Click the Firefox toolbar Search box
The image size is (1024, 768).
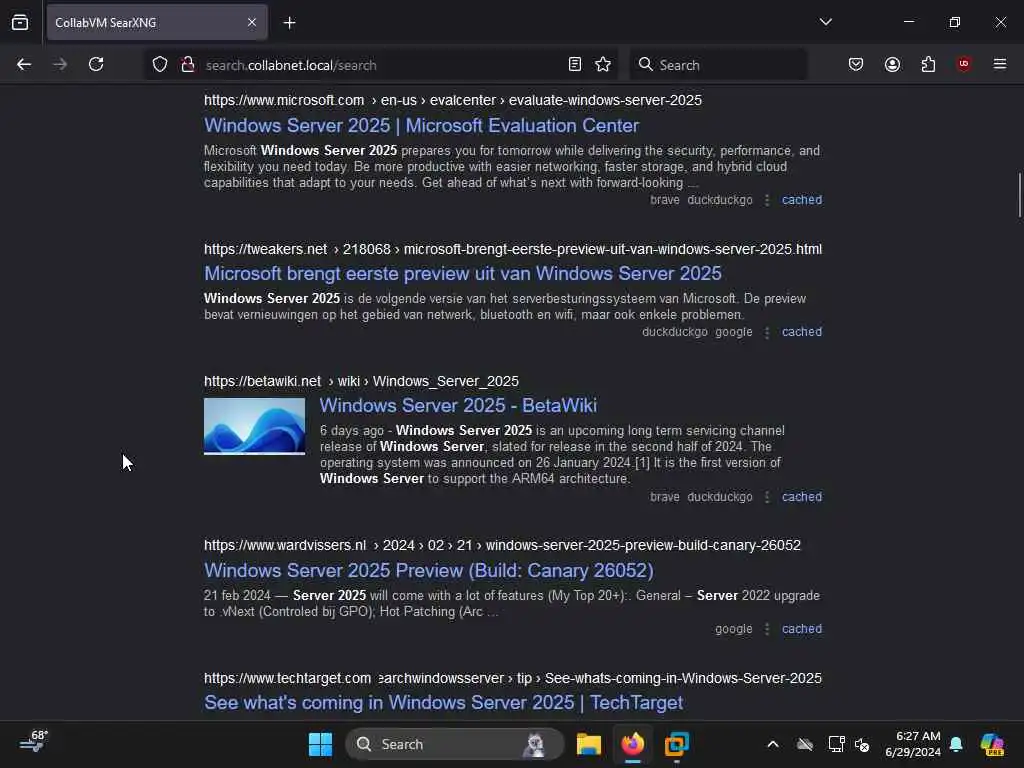pyautogui.click(x=718, y=65)
